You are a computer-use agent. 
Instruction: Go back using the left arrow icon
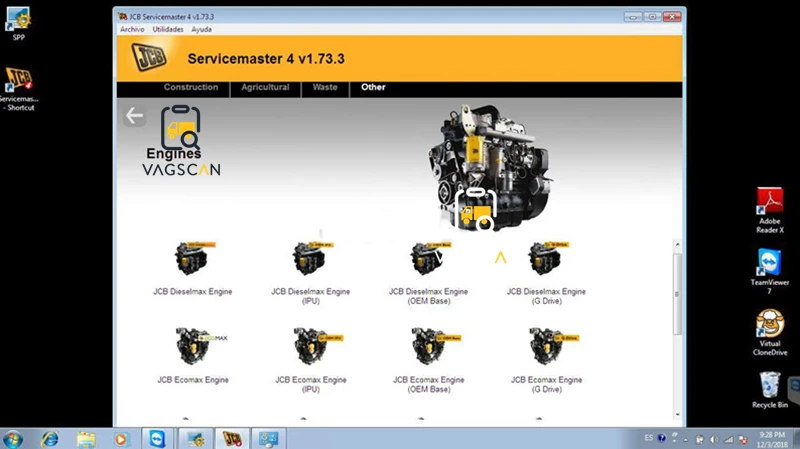click(135, 116)
